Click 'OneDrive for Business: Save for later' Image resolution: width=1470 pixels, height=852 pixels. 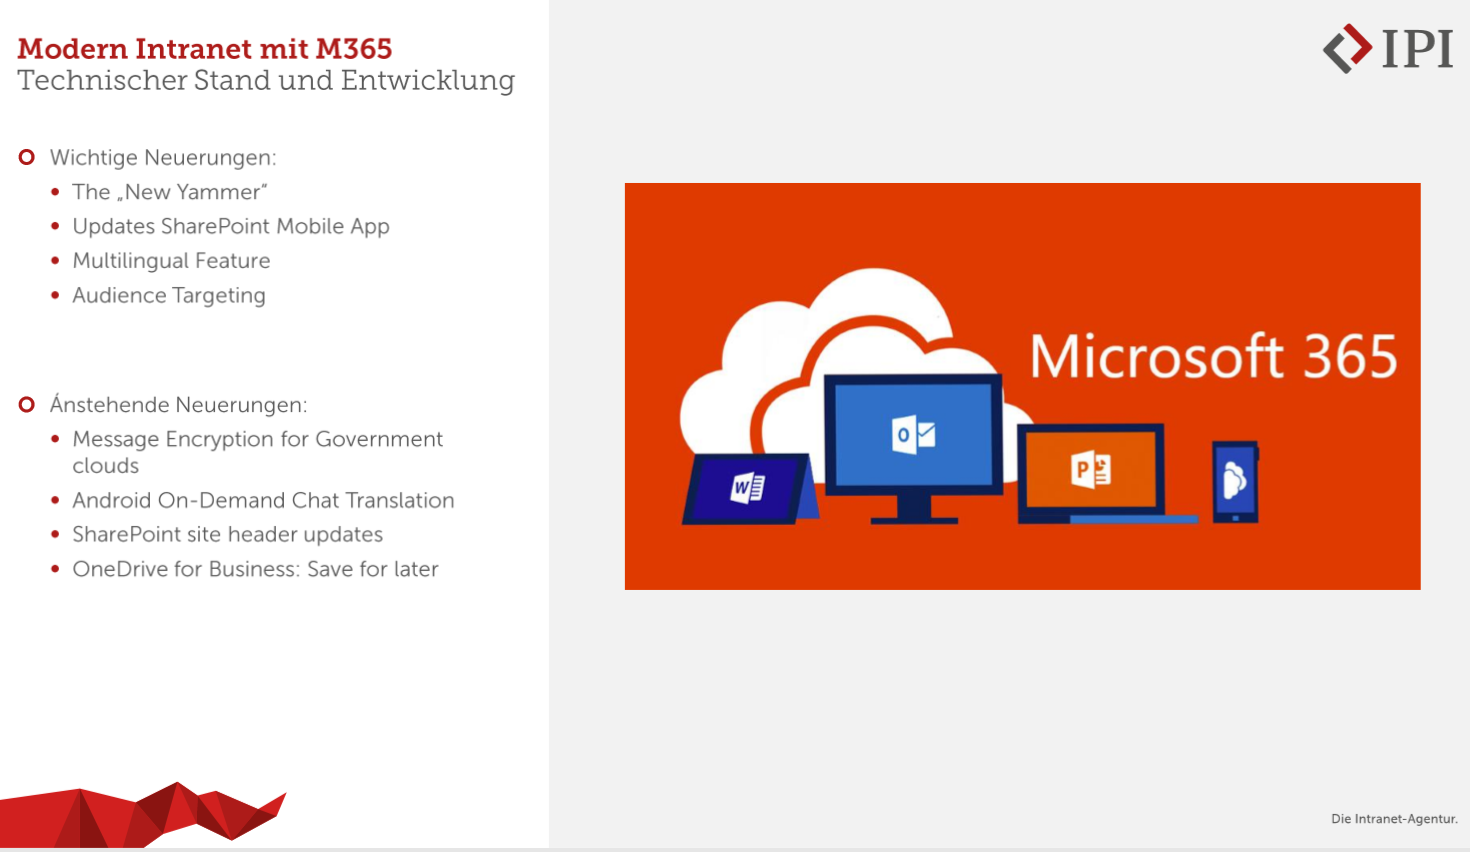coord(255,569)
